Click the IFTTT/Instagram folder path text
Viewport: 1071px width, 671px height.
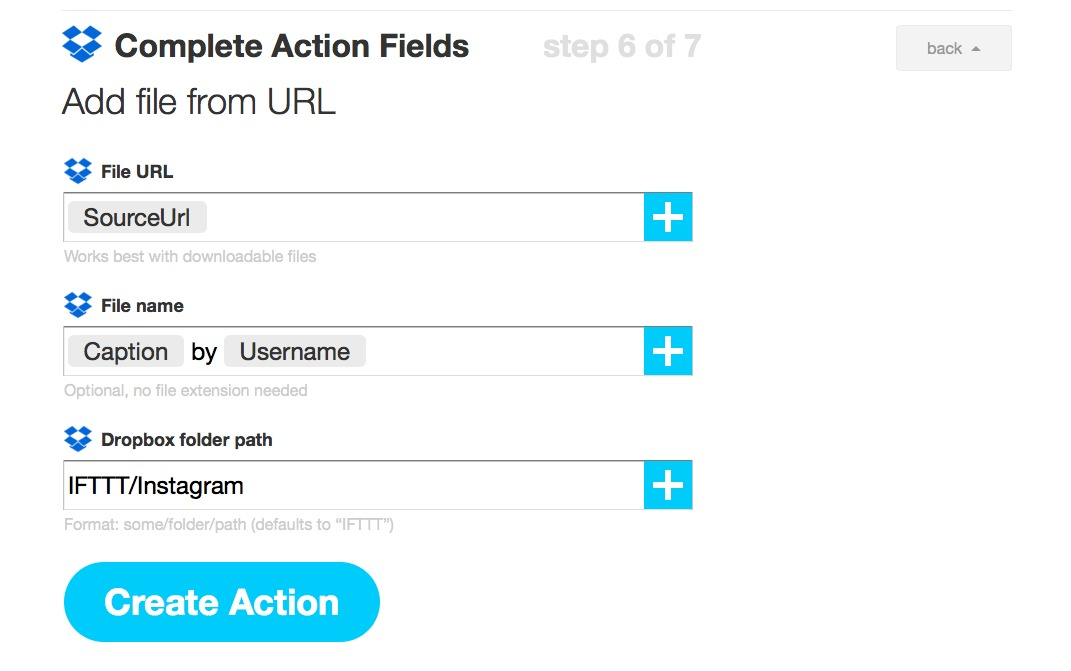click(156, 486)
